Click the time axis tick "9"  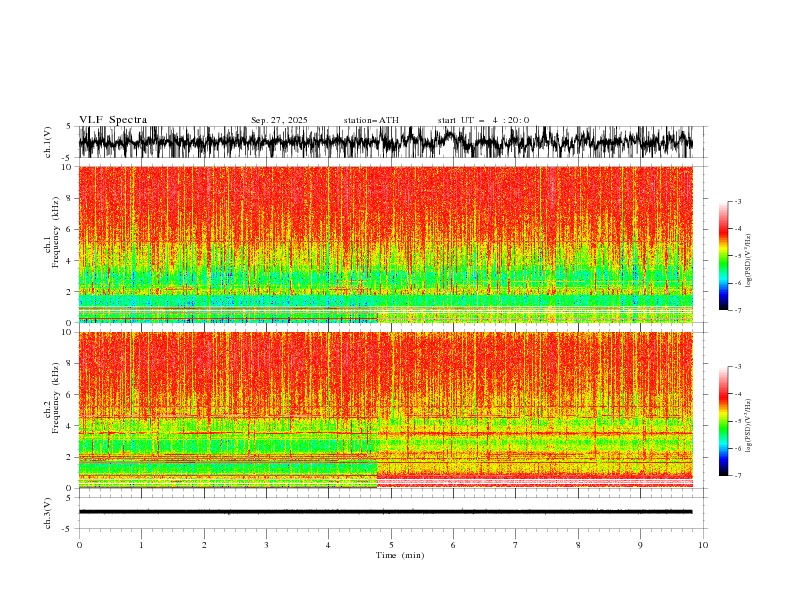[x=640, y=545]
